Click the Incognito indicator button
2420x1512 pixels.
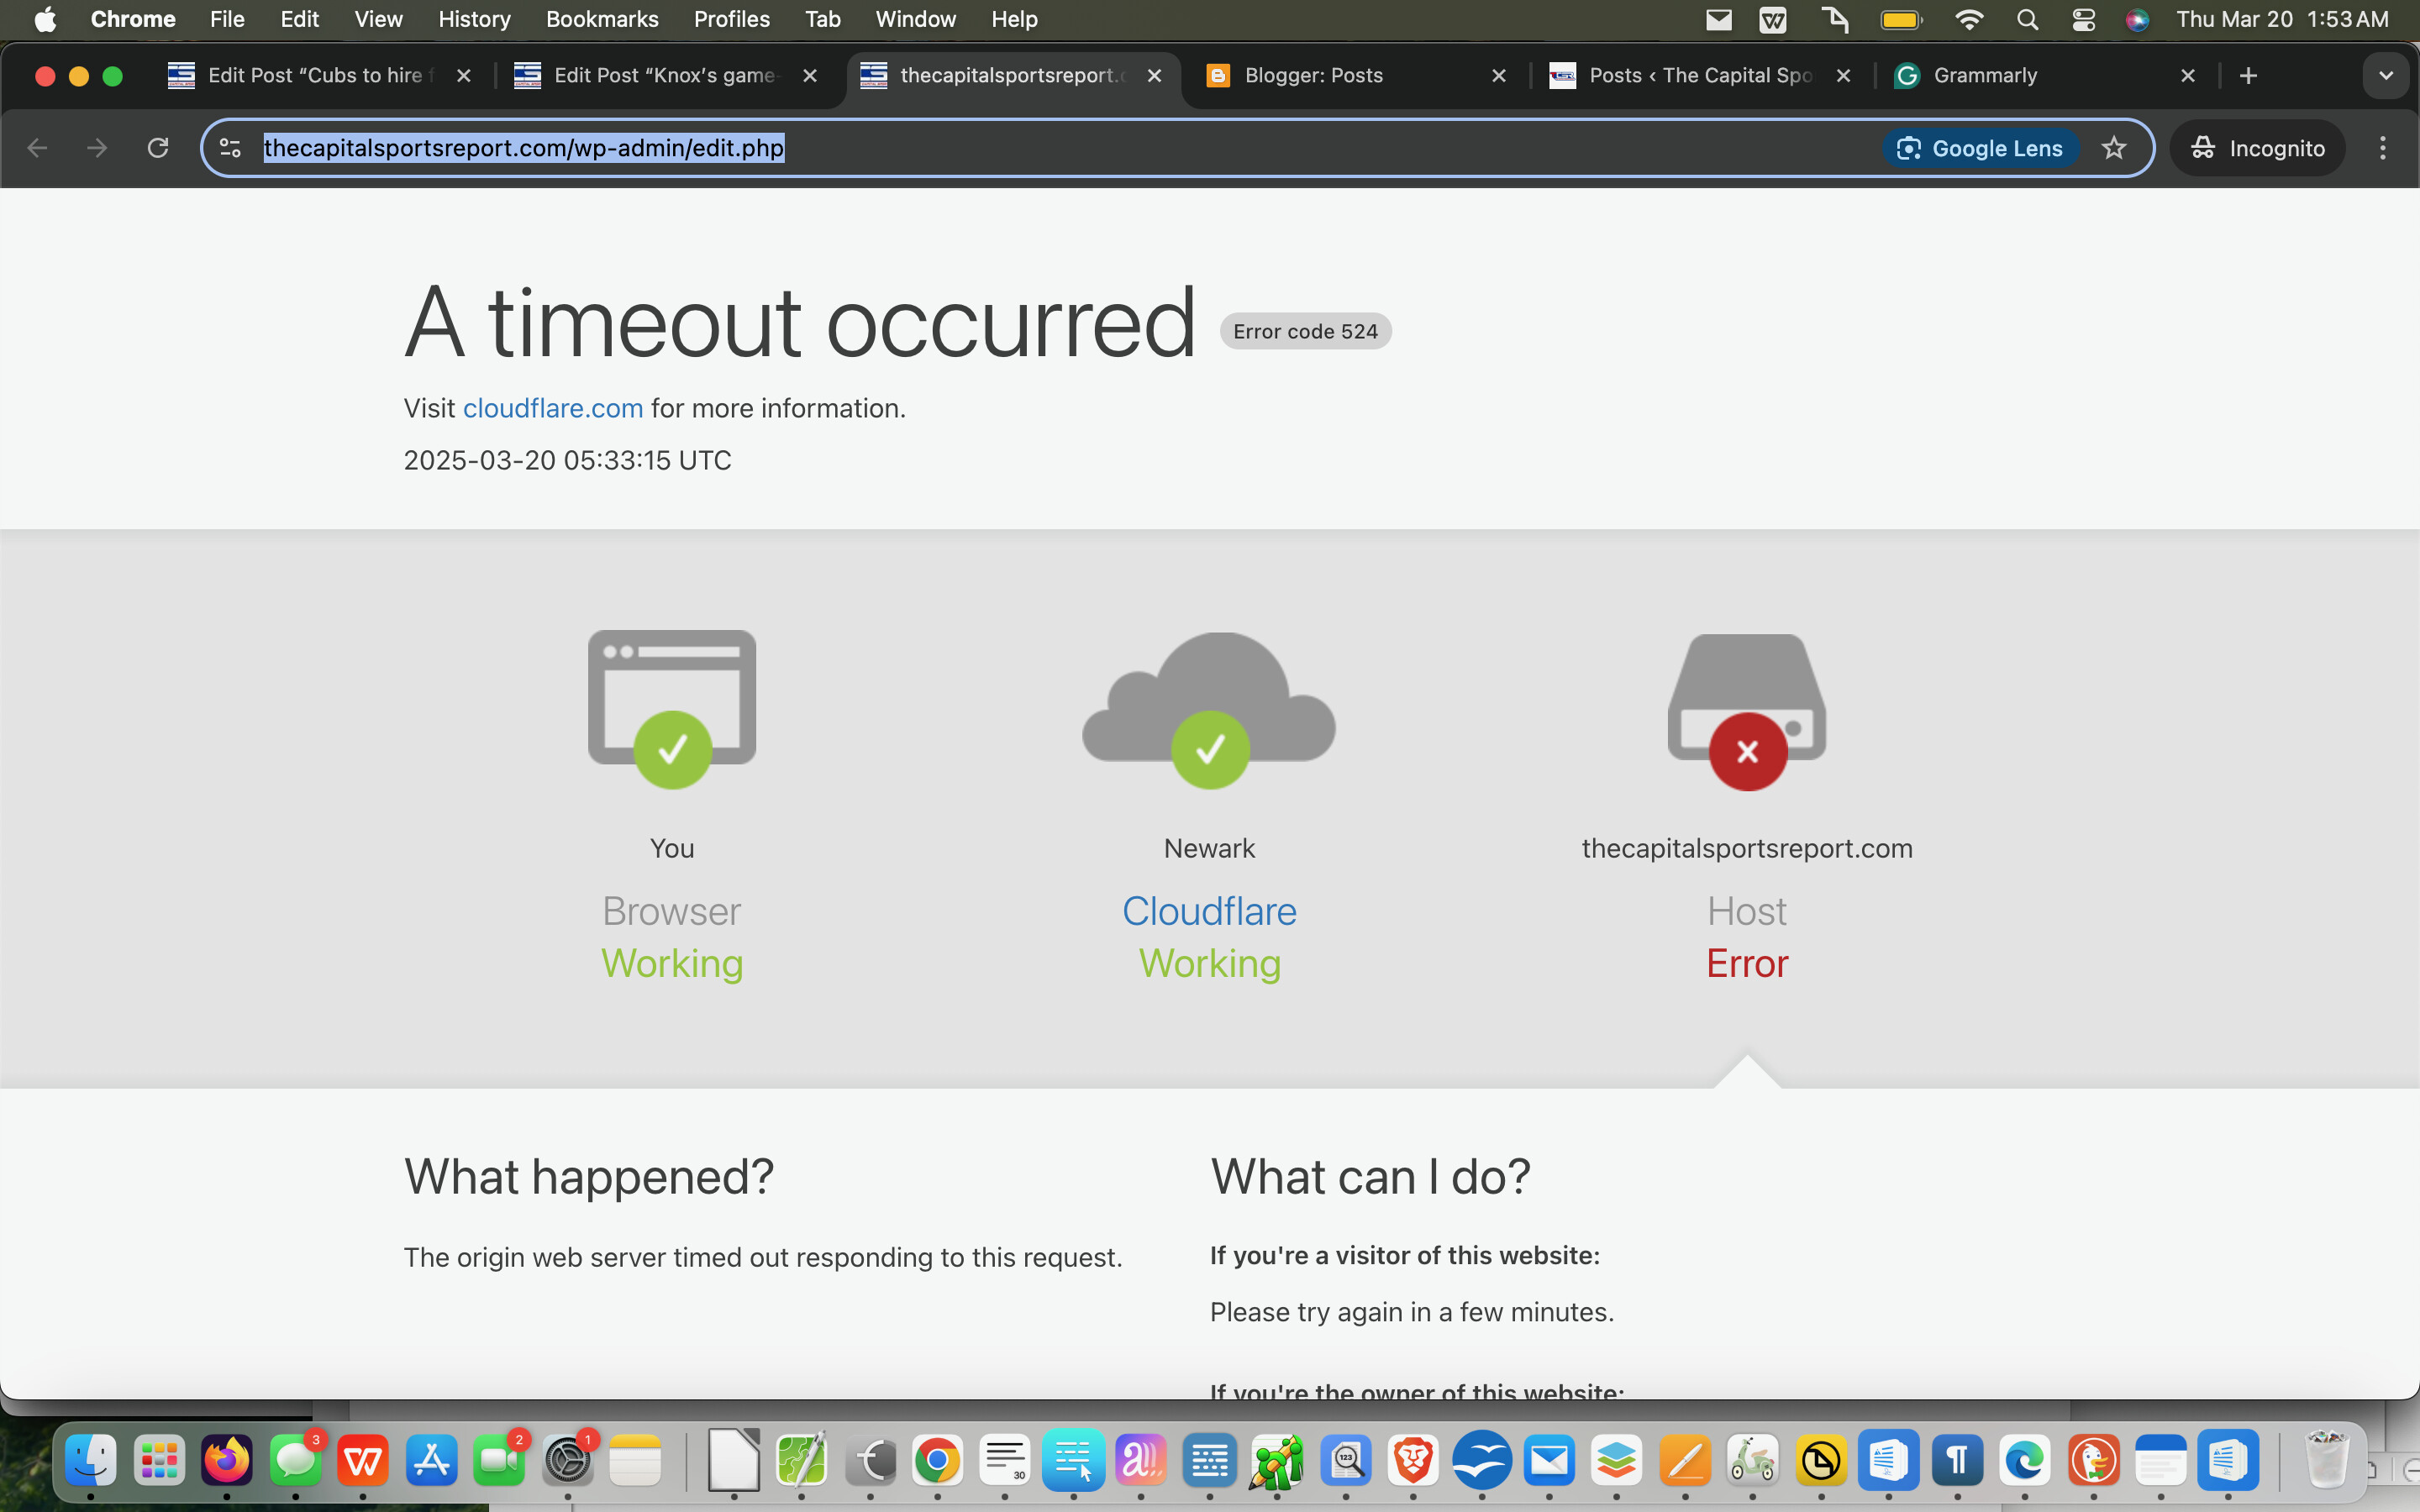2258,148
